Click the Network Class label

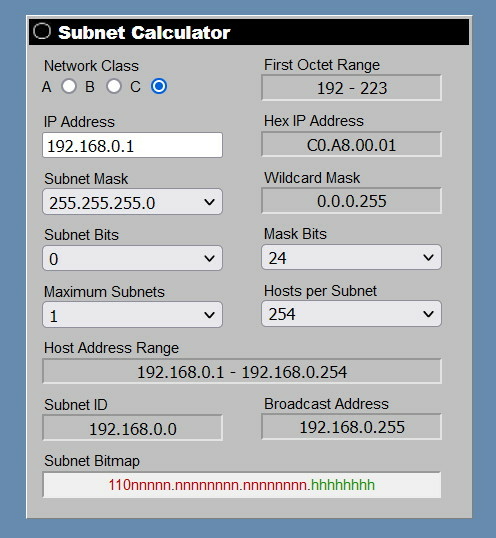click(91, 66)
